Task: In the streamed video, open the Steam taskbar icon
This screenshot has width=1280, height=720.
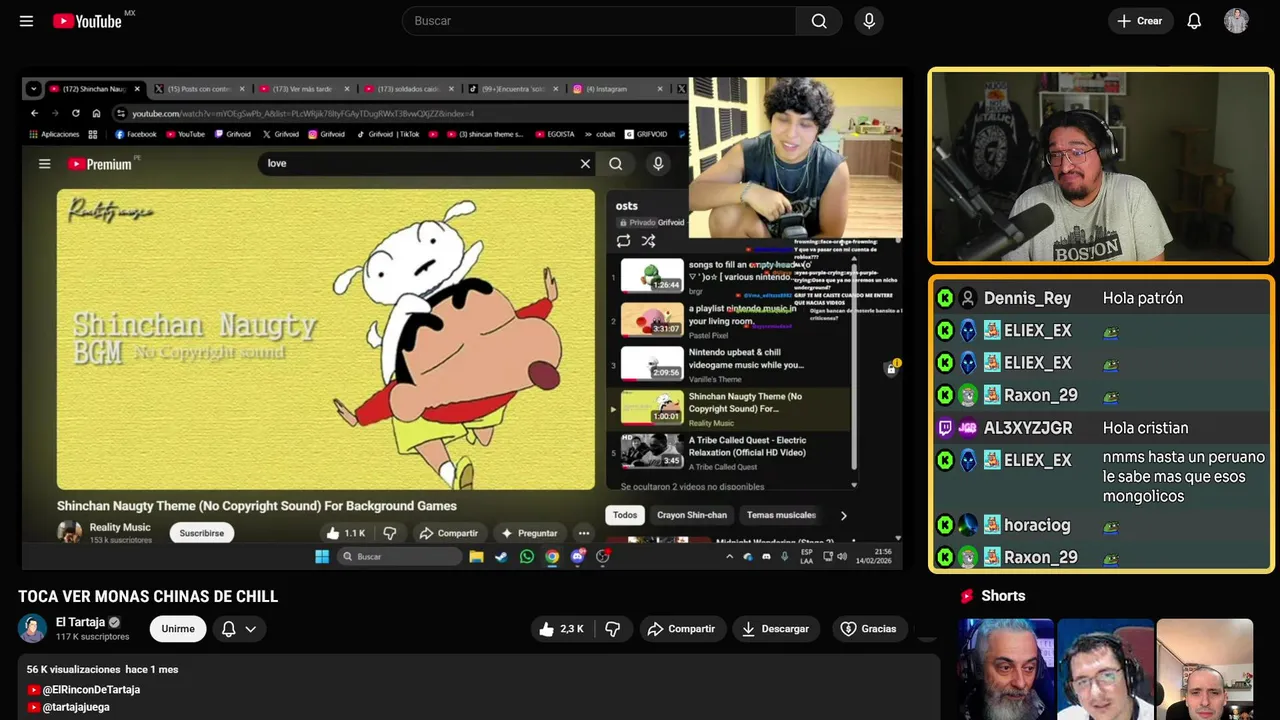Action: [x=501, y=557]
